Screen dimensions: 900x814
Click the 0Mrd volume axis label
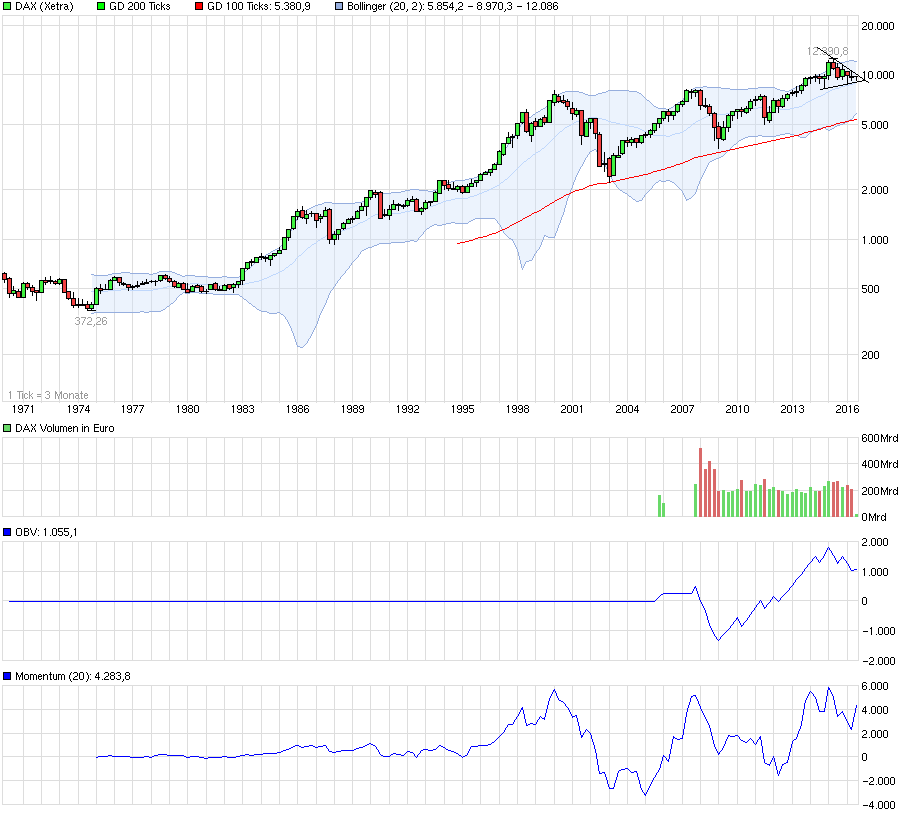[x=875, y=517]
